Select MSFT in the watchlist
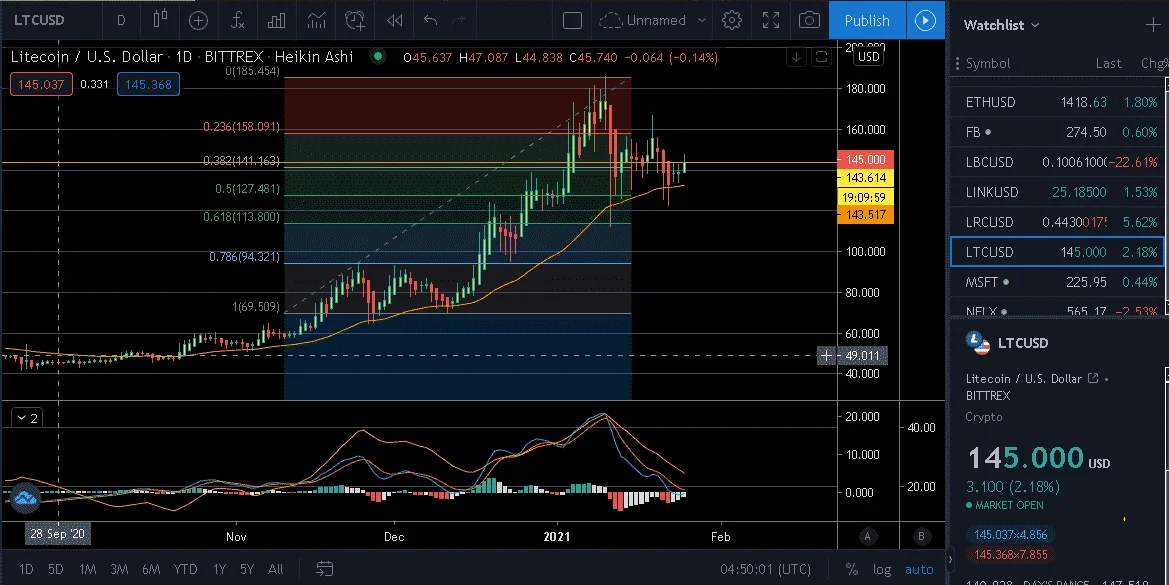 1059,282
